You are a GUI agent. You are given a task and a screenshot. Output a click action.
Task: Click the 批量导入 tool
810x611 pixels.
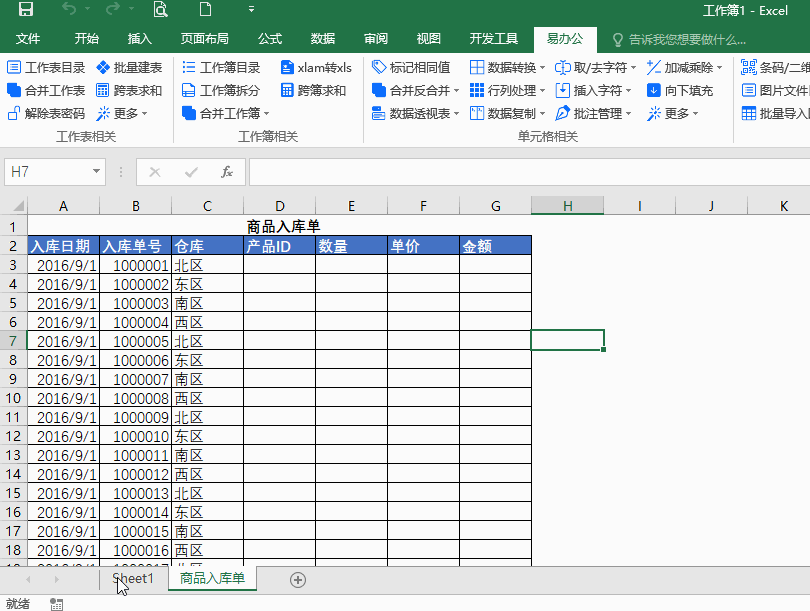(x=775, y=113)
